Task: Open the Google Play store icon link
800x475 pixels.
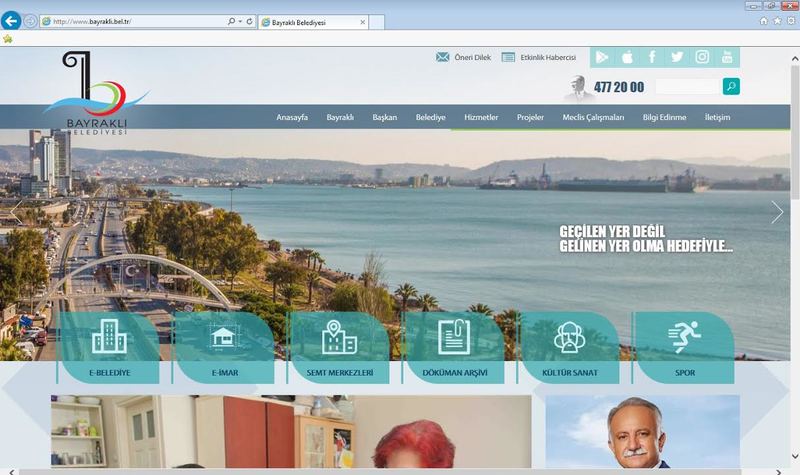Action: click(x=603, y=57)
